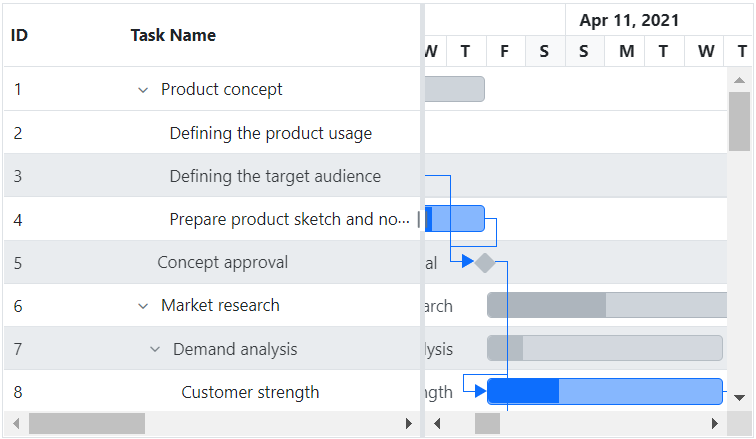Click the Product concept gray summary bar
The height and width of the screenshot is (439, 756).
point(455,89)
